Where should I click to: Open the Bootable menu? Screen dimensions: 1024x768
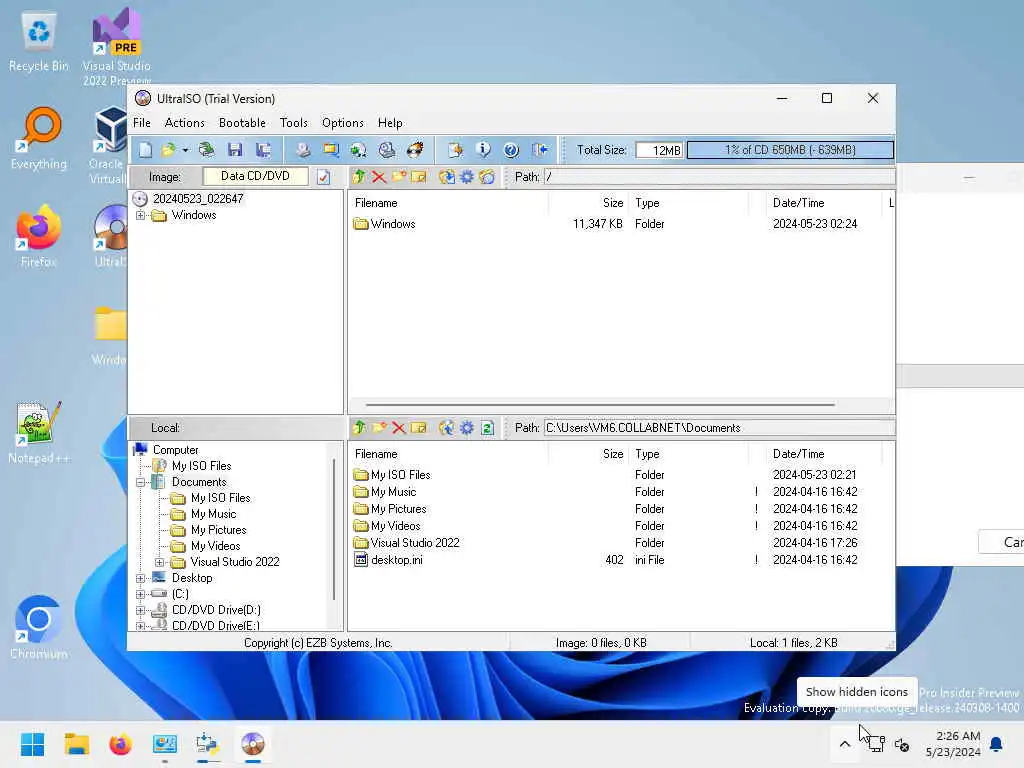[242, 123]
